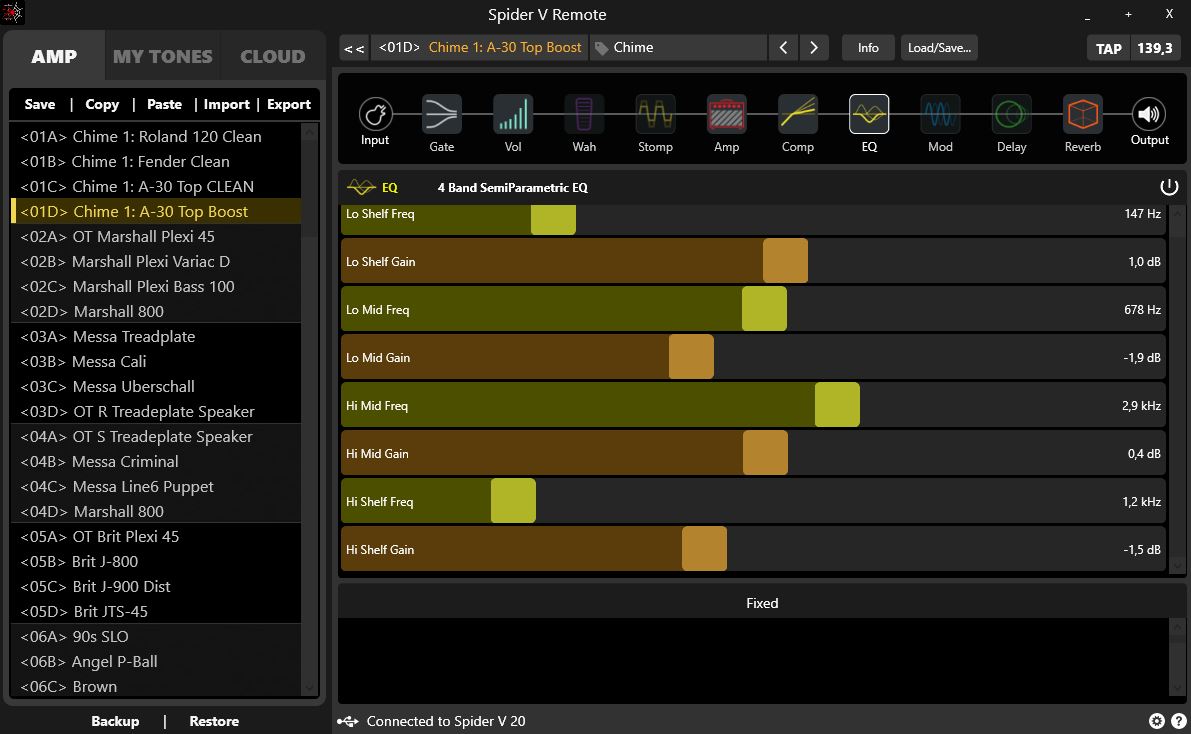Toggle the EQ power button off
The height and width of the screenshot is (734, 1191).
click(x=1169, y=187)
